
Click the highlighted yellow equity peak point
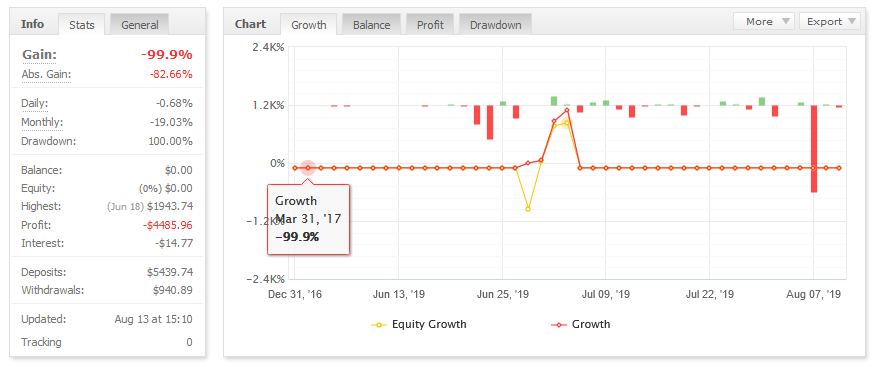567,123
